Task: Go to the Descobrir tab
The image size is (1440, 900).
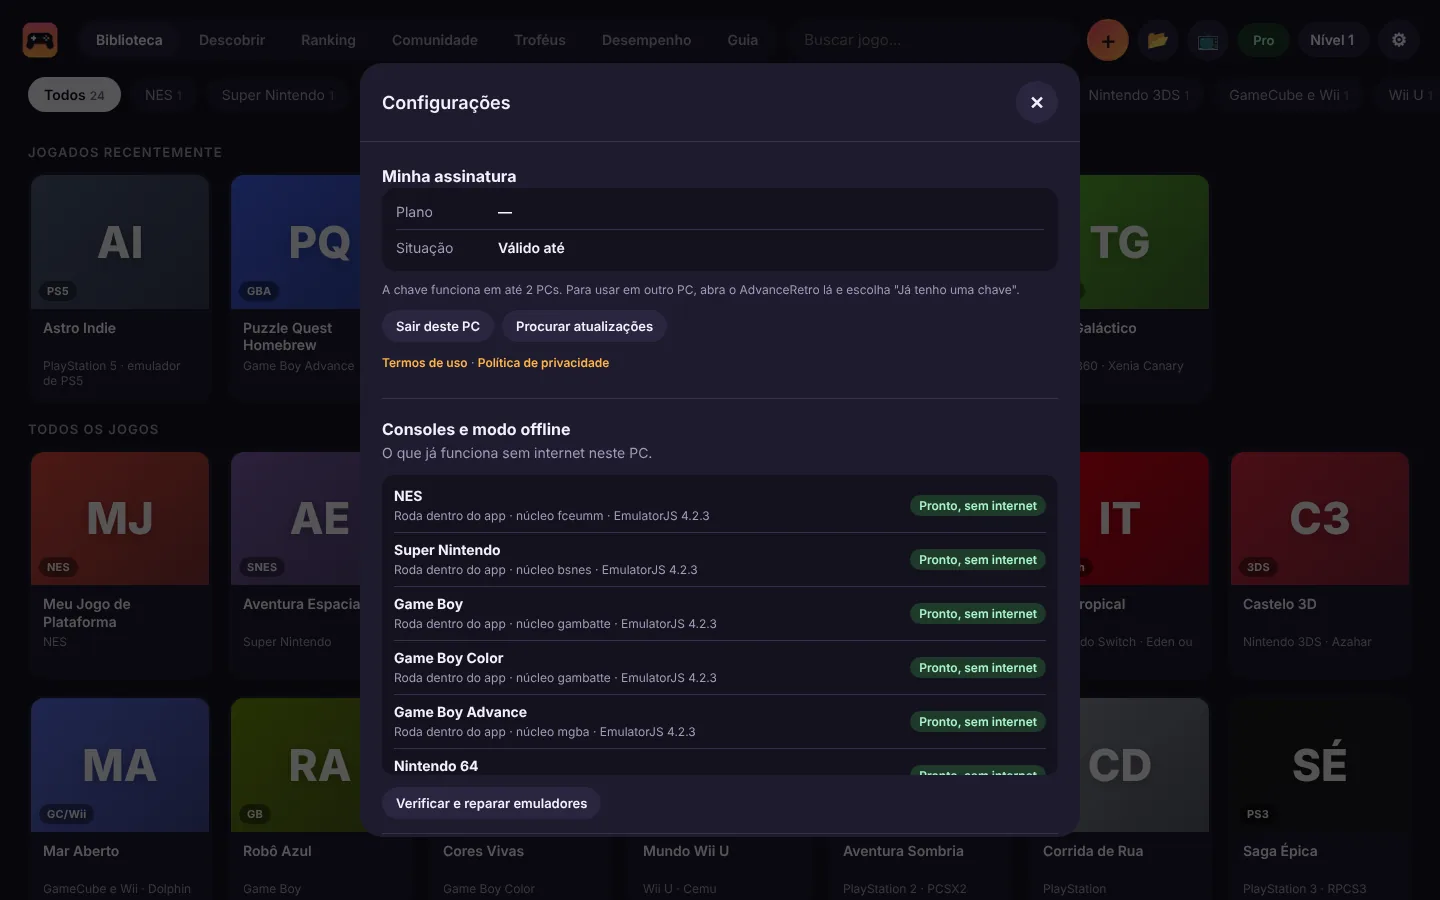Action: (x=232, y=40)
